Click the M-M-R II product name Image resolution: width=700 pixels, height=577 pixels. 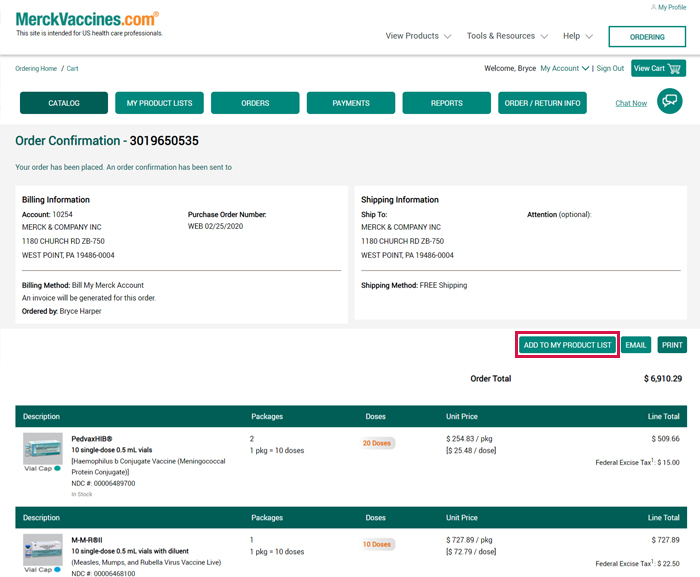87,540
